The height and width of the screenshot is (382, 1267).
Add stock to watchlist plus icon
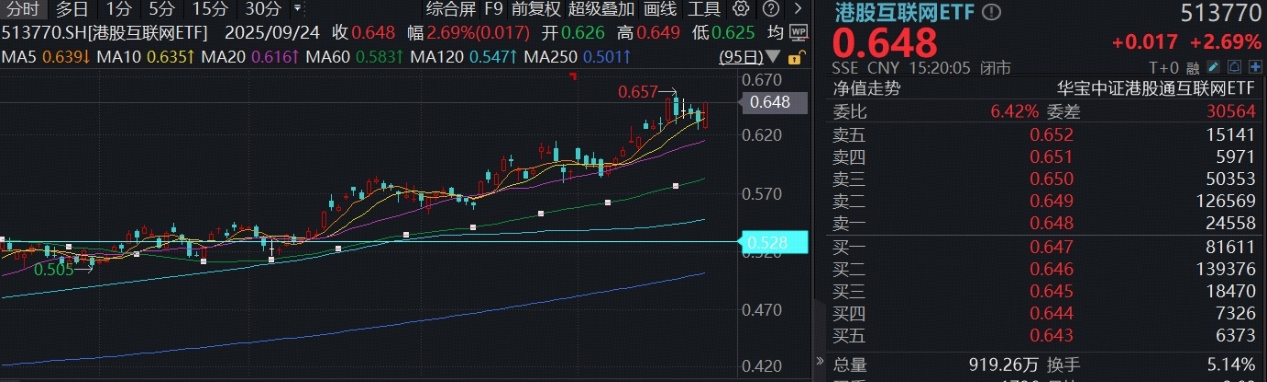(x=1255, y=68)
